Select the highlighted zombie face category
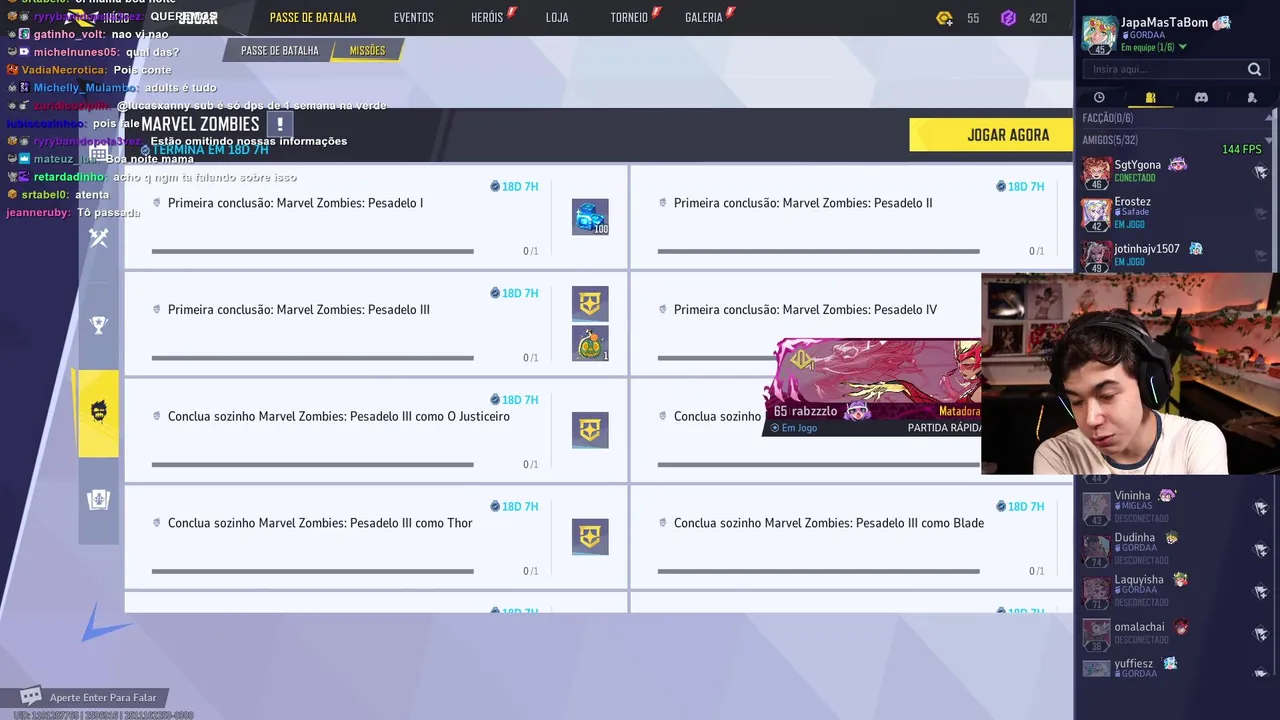The width and height of the screenshot is (1280, 720). (x=98, y=413)
